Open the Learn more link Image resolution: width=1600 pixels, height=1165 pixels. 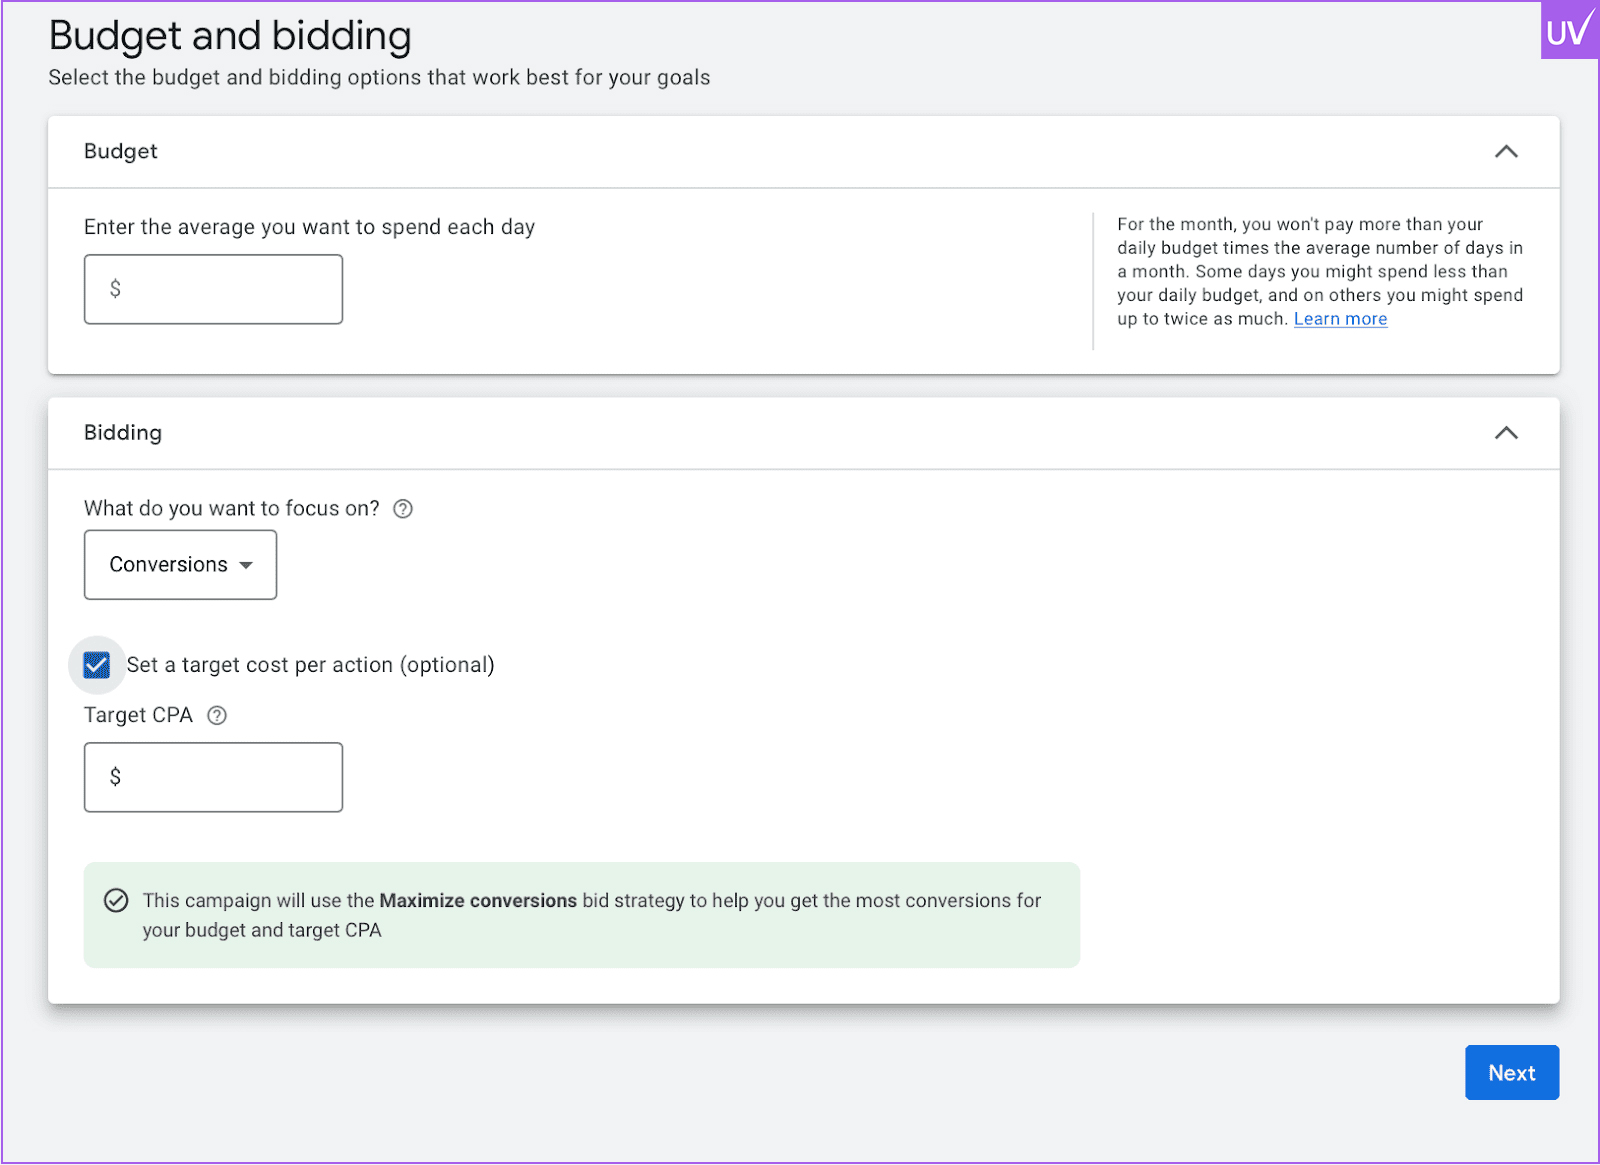tap(1340, 319)
